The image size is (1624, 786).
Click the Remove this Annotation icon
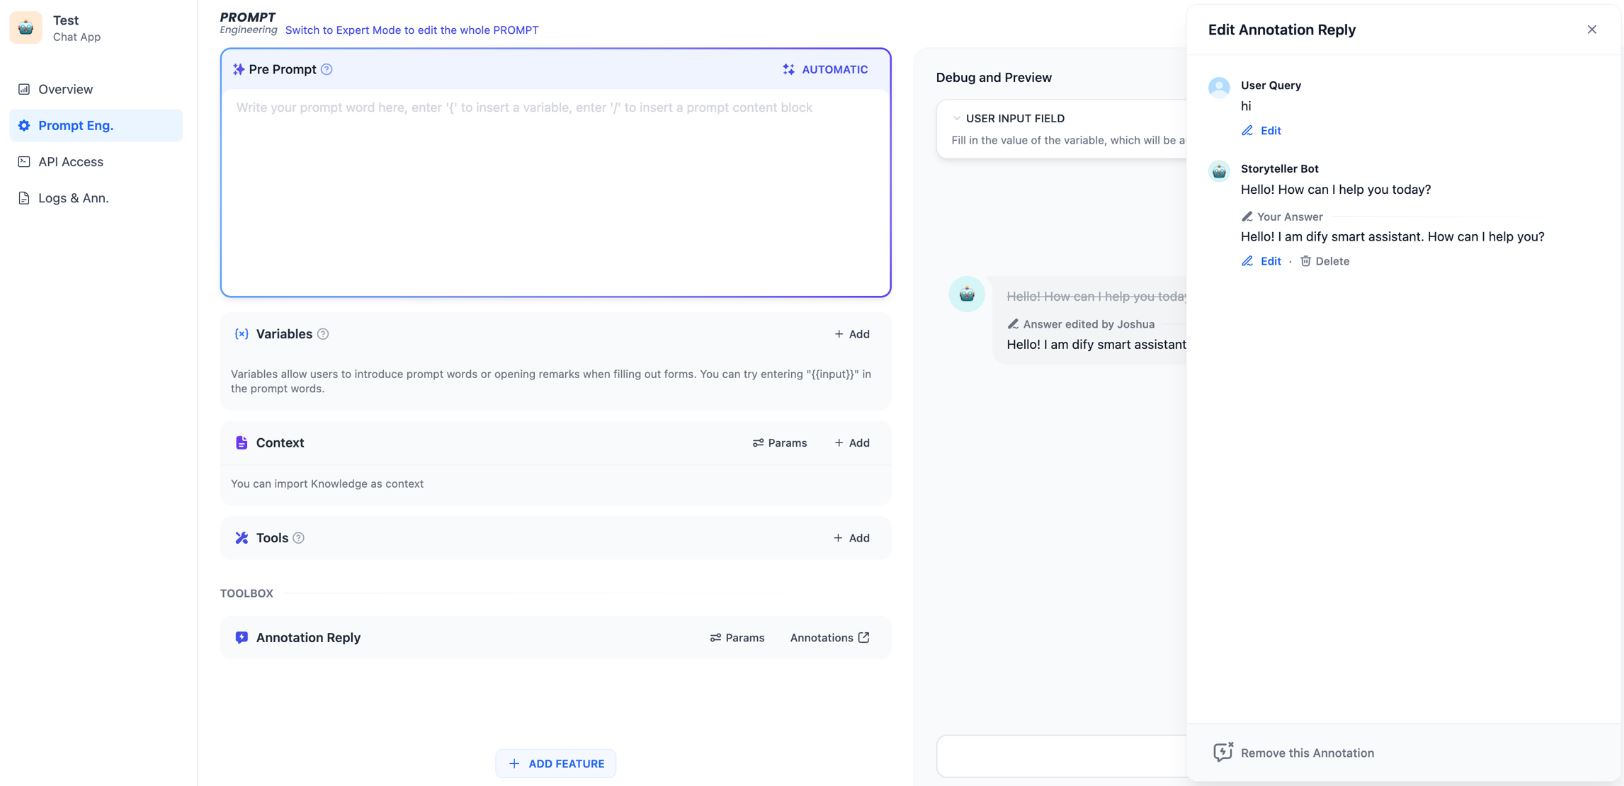[x=1223, y=753]
